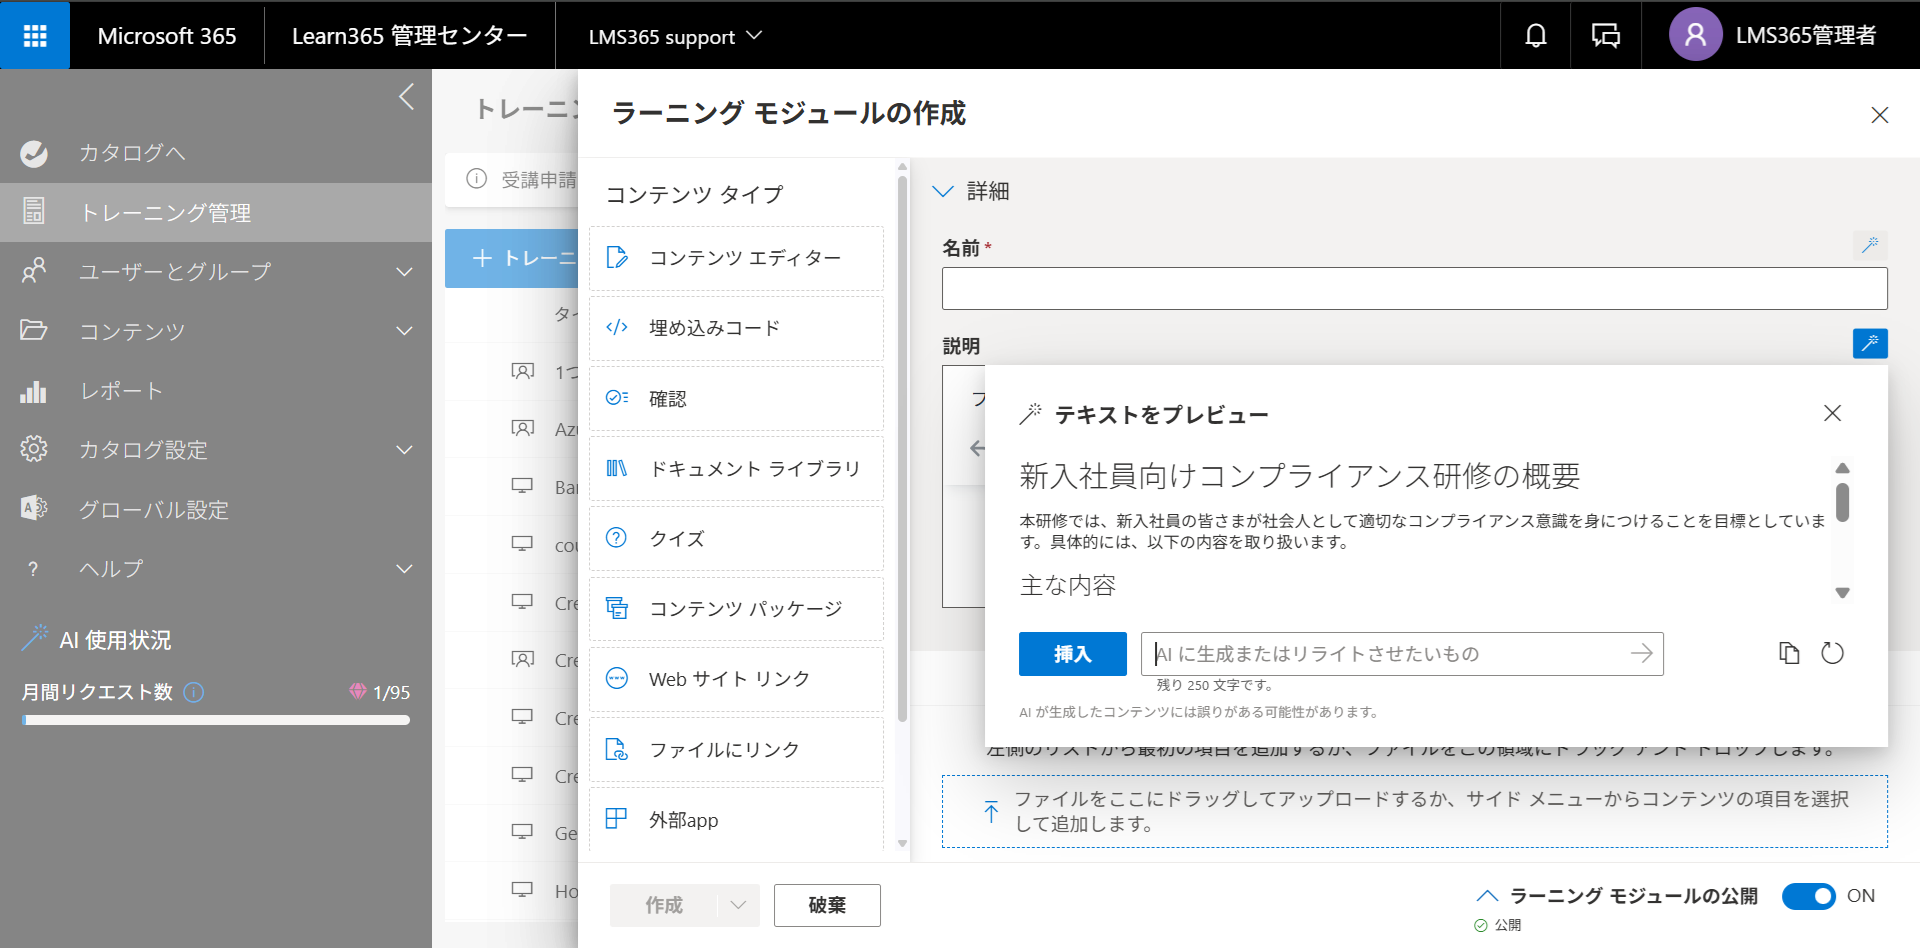Click the 挿入 button
Screen dimensions: 1920x948
pos(1072,654)
